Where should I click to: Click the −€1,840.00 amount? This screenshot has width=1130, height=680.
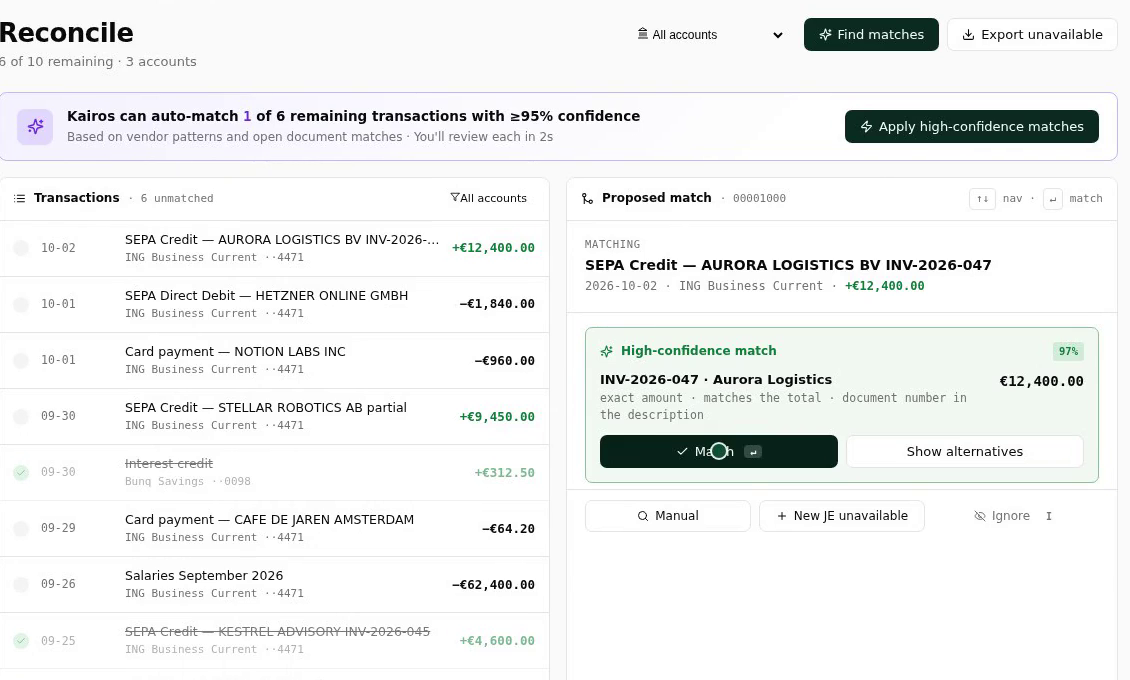pyautogui.click(x=497, y=304)
